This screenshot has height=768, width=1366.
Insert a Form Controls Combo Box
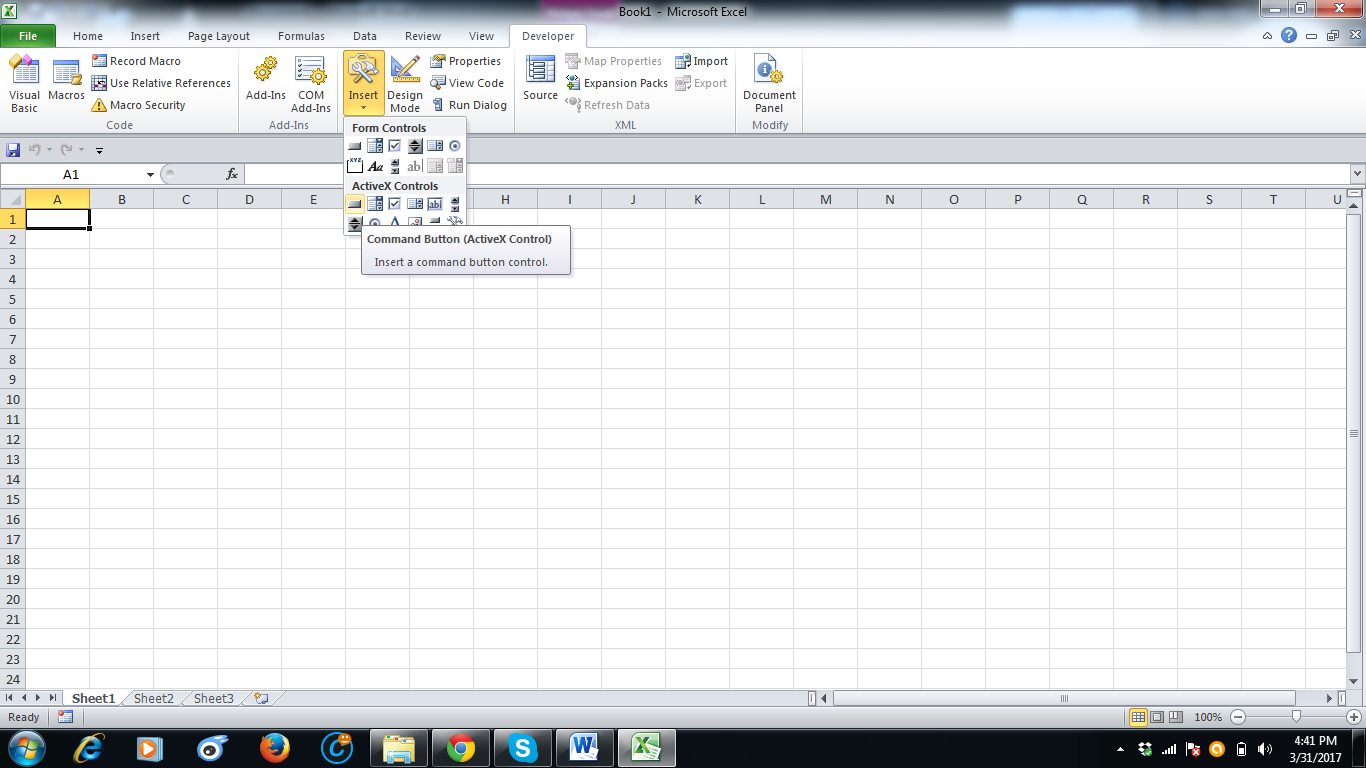coord(375,146)
